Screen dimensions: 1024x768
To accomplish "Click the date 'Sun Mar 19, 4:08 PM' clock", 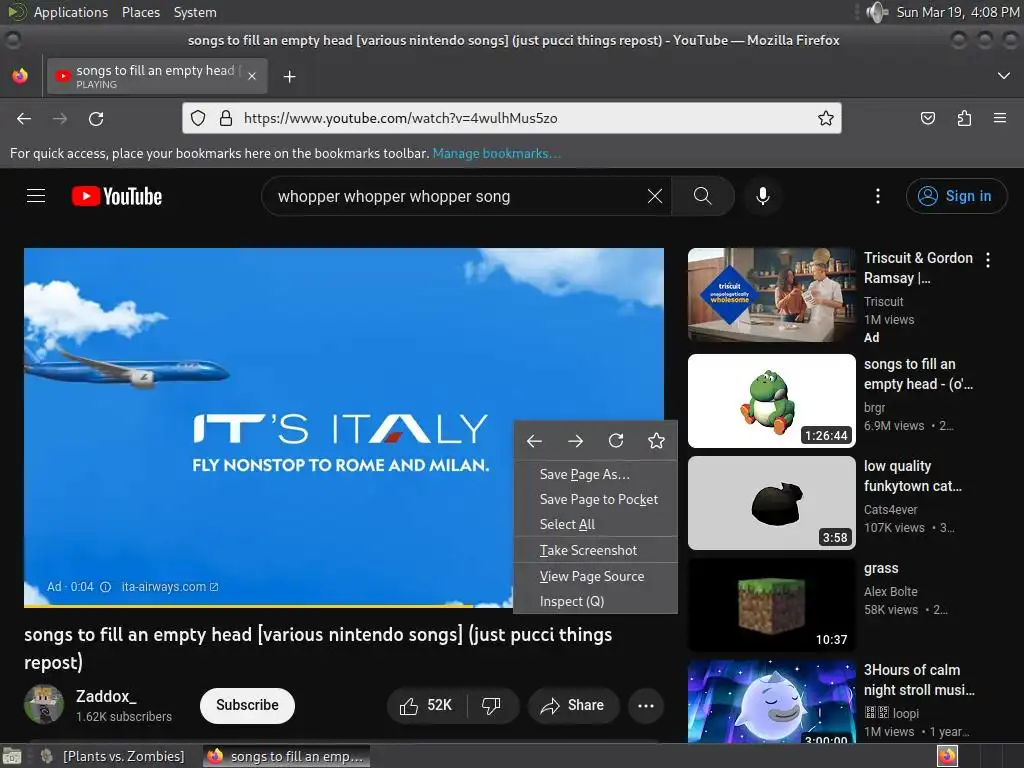I will coord(957,12).
